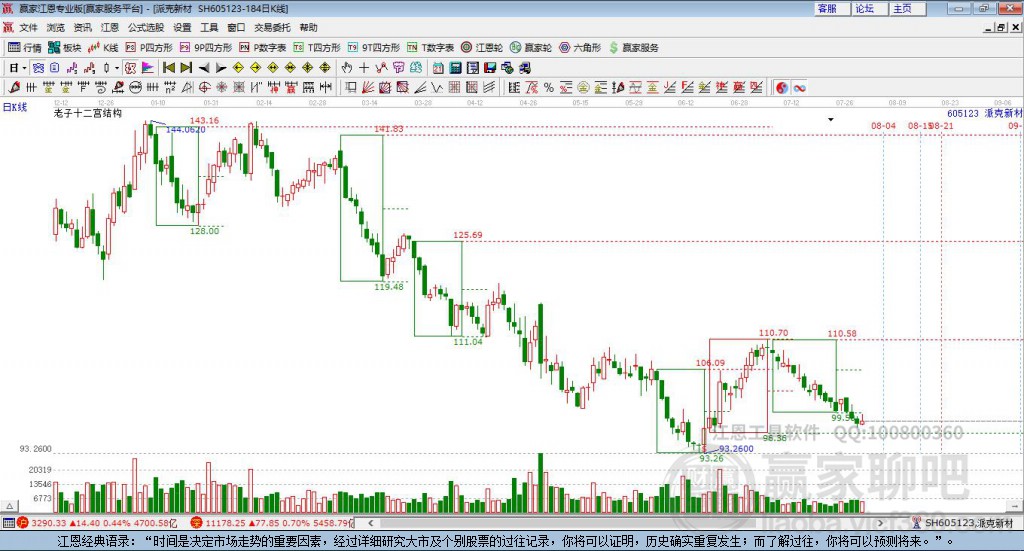Open the 六角形 hexagon tool
Screen dimensions: 1024x551
click(580, 48)
